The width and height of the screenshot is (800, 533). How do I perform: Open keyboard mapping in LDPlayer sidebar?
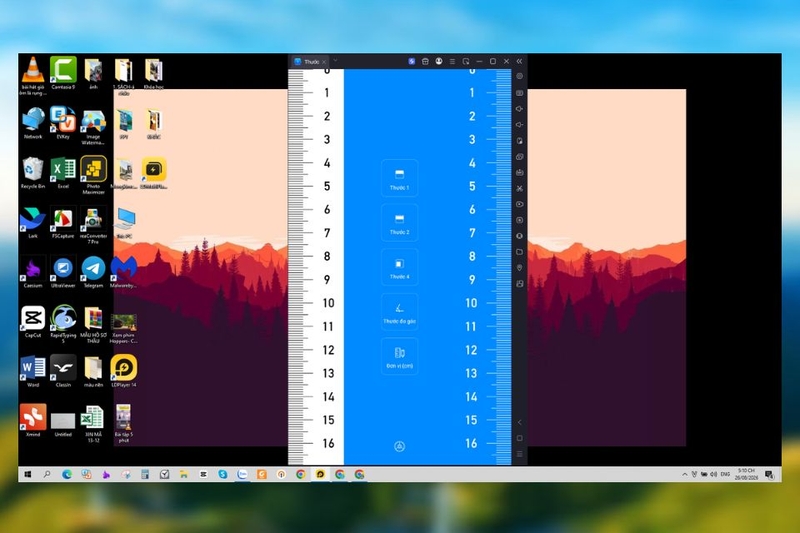pos(519,93)
